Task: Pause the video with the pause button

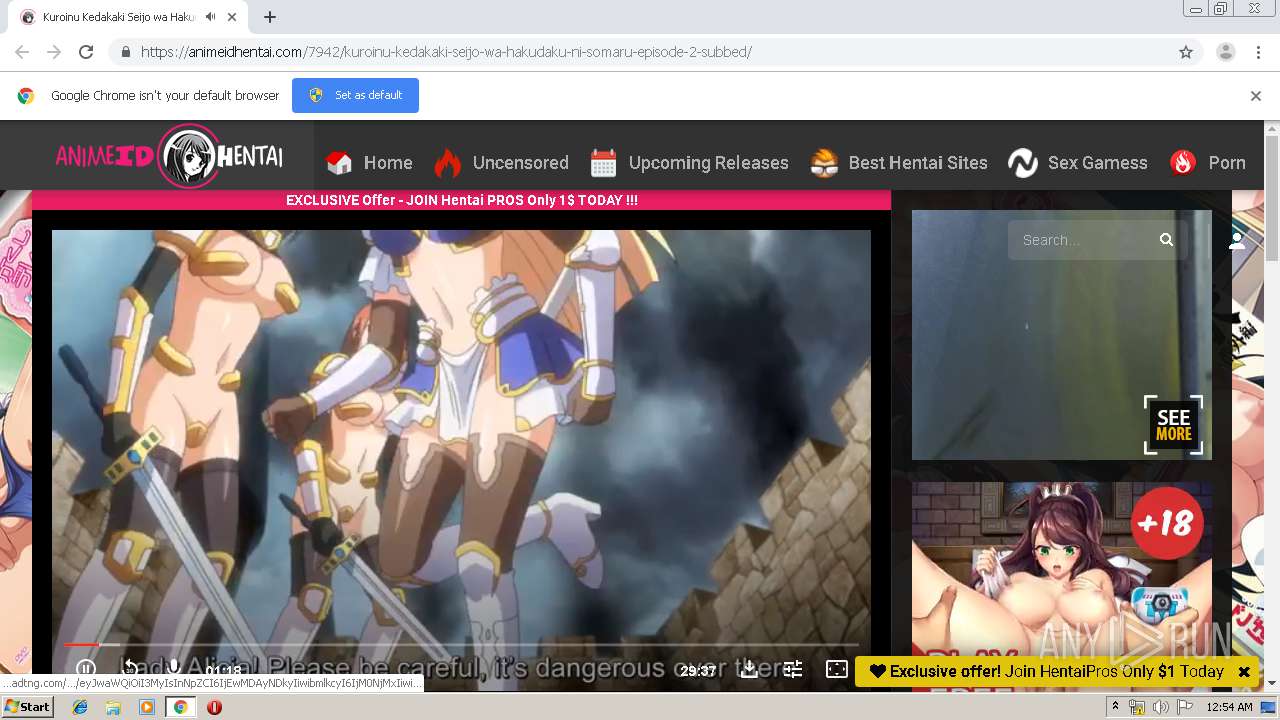Action: click(x=86, y=669)
